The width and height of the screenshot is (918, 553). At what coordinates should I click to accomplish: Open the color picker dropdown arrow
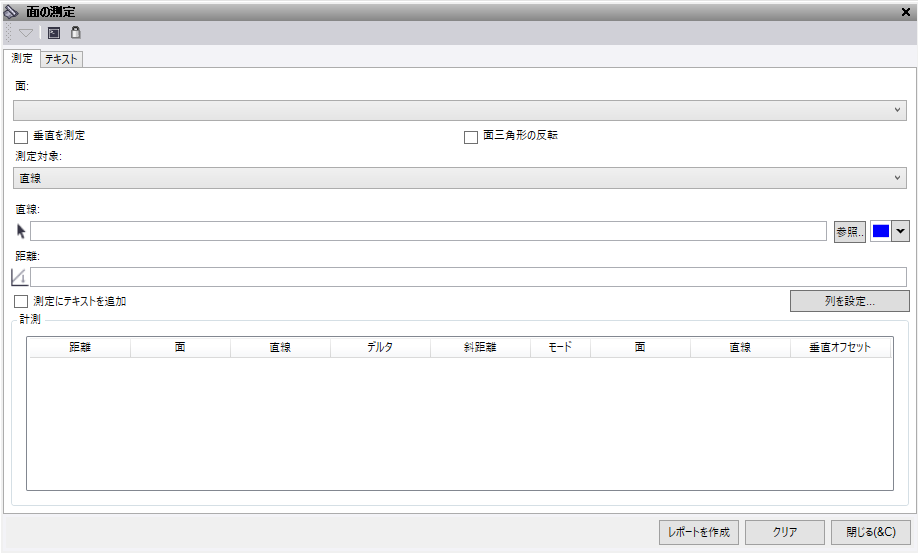[900, 231]
